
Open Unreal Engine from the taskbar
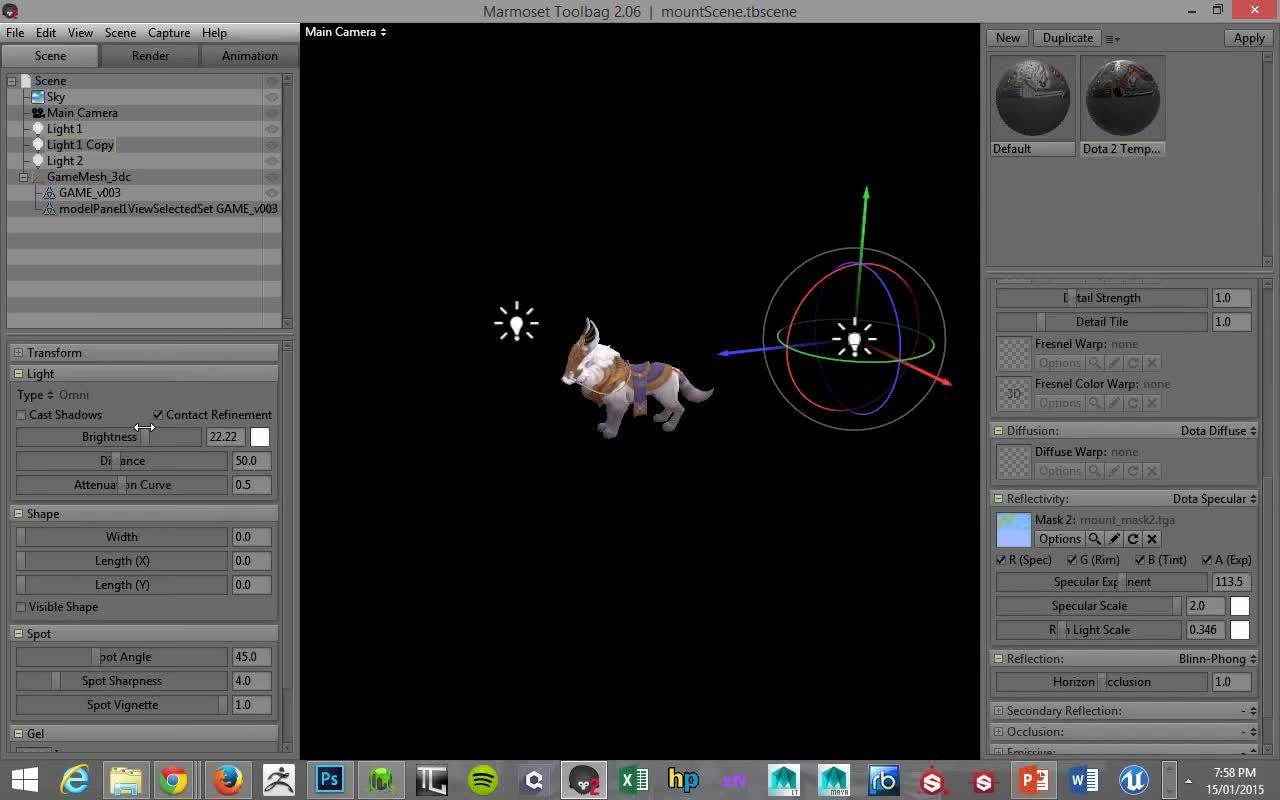coord(1133,779)
